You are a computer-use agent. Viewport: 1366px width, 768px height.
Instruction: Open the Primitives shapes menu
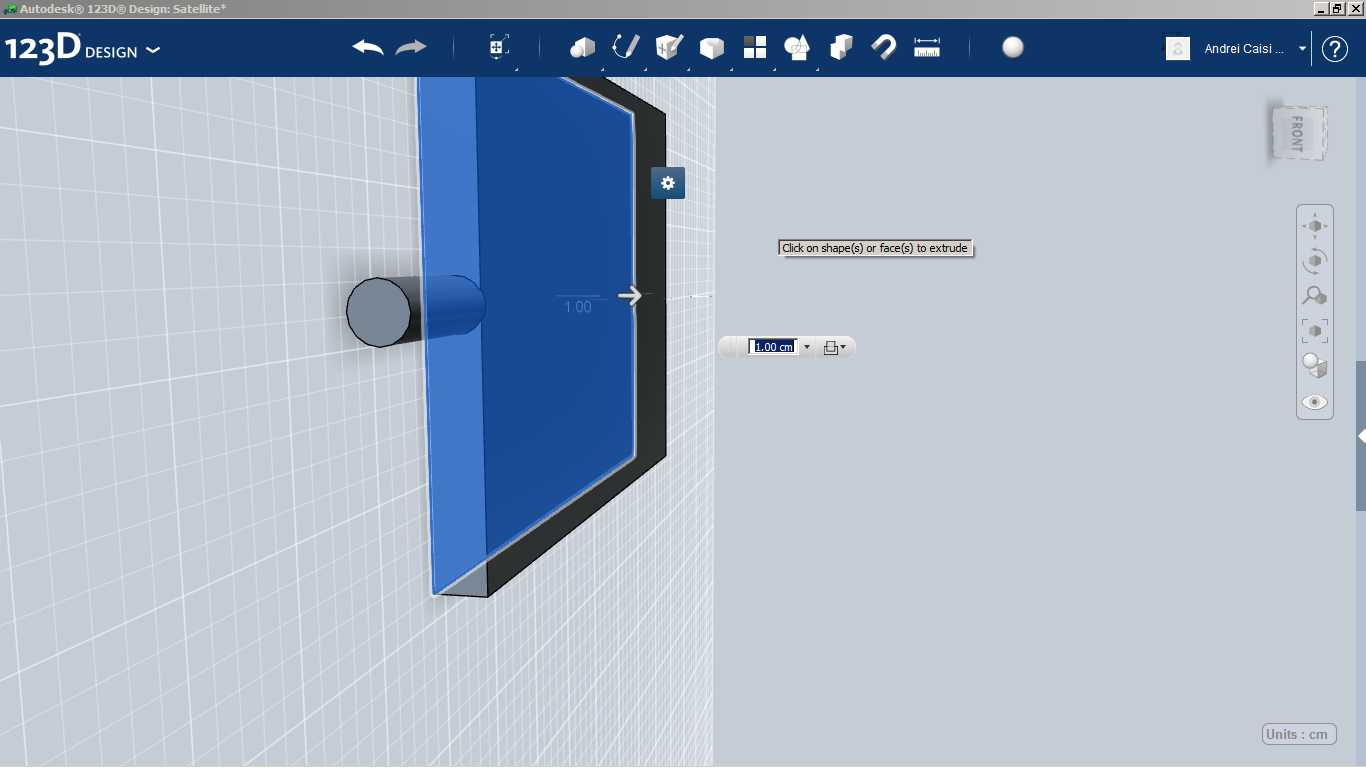582,48
